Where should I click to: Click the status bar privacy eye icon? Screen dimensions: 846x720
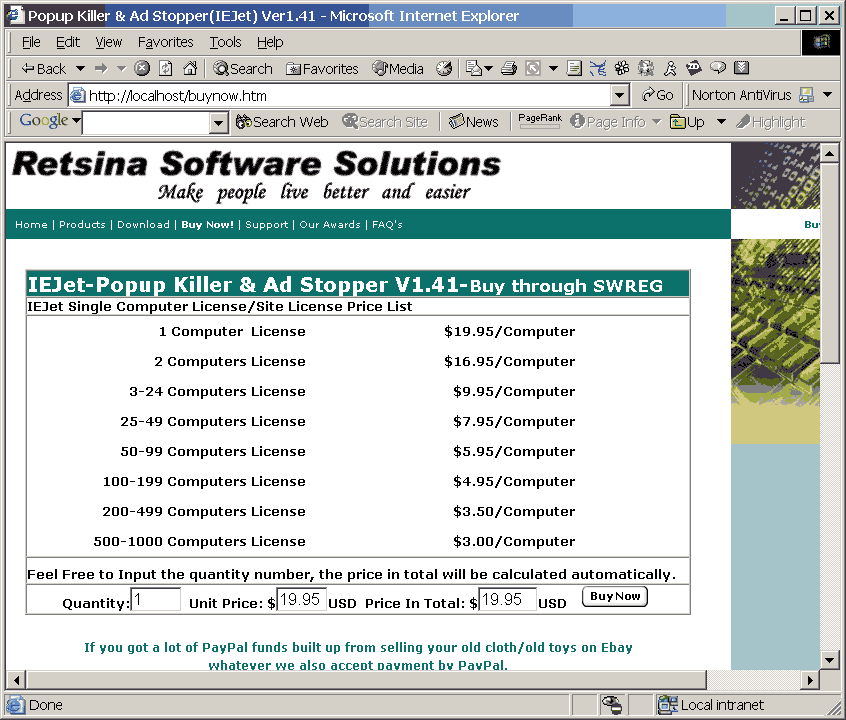(612, 705)
